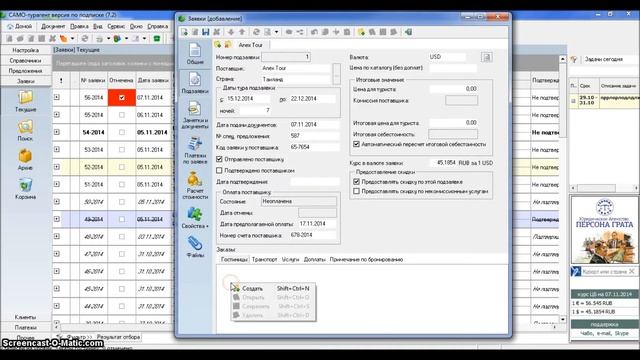Open Файлы paperclip section in the dialog sidebar

pyautogui.click(x=195, y=247)
